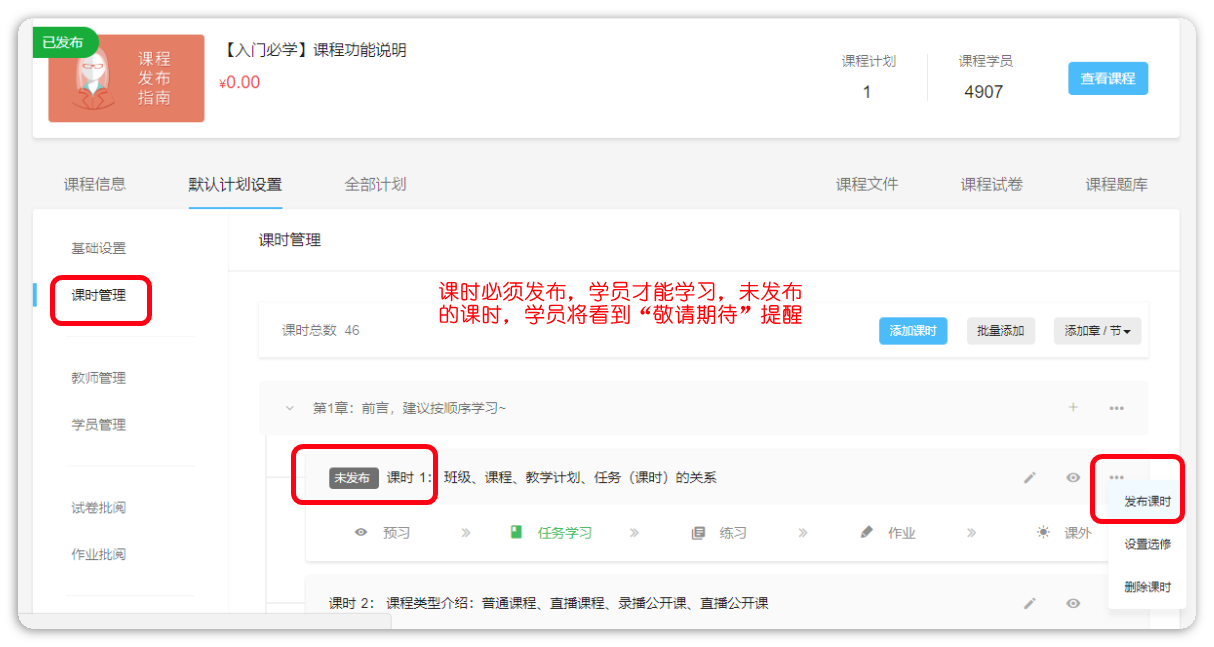Screen dimensions: 1214x647
Task: Click the three-dot more icon for 课时 1
Action: 1117,477
